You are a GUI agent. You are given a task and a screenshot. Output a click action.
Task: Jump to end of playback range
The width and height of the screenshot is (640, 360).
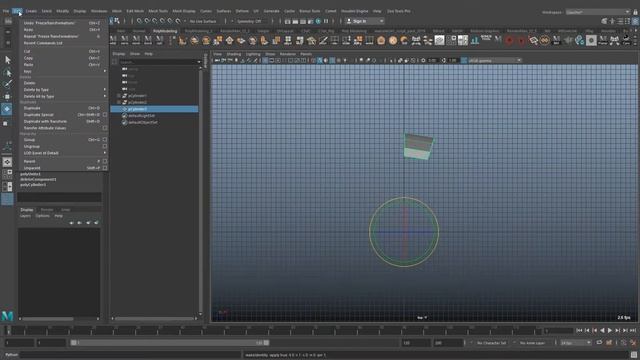point(633,330)
